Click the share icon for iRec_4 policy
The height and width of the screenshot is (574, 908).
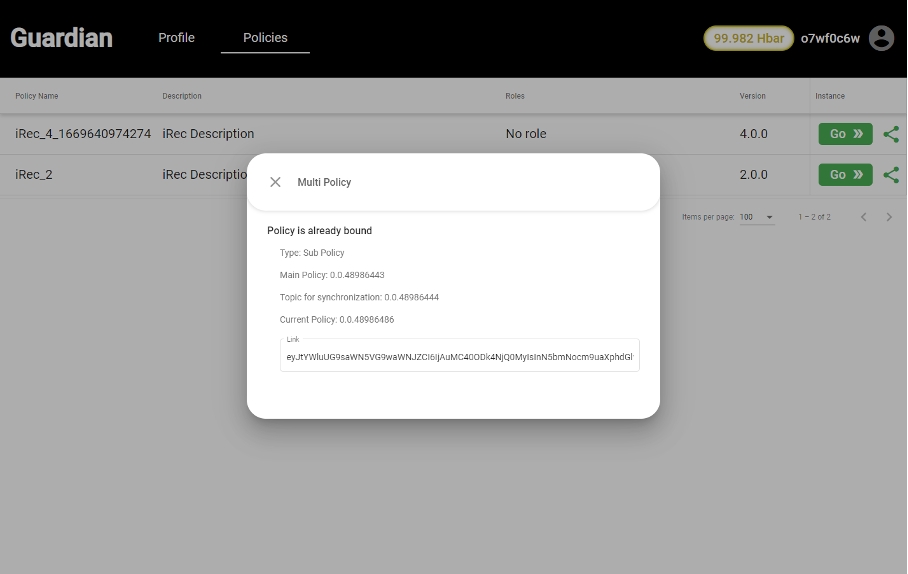coord(891,134)
